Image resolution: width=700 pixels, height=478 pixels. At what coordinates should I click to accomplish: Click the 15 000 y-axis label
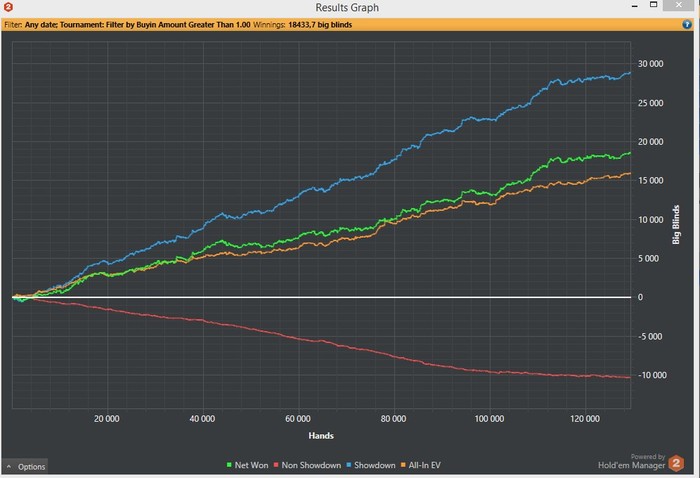(650, 181)
